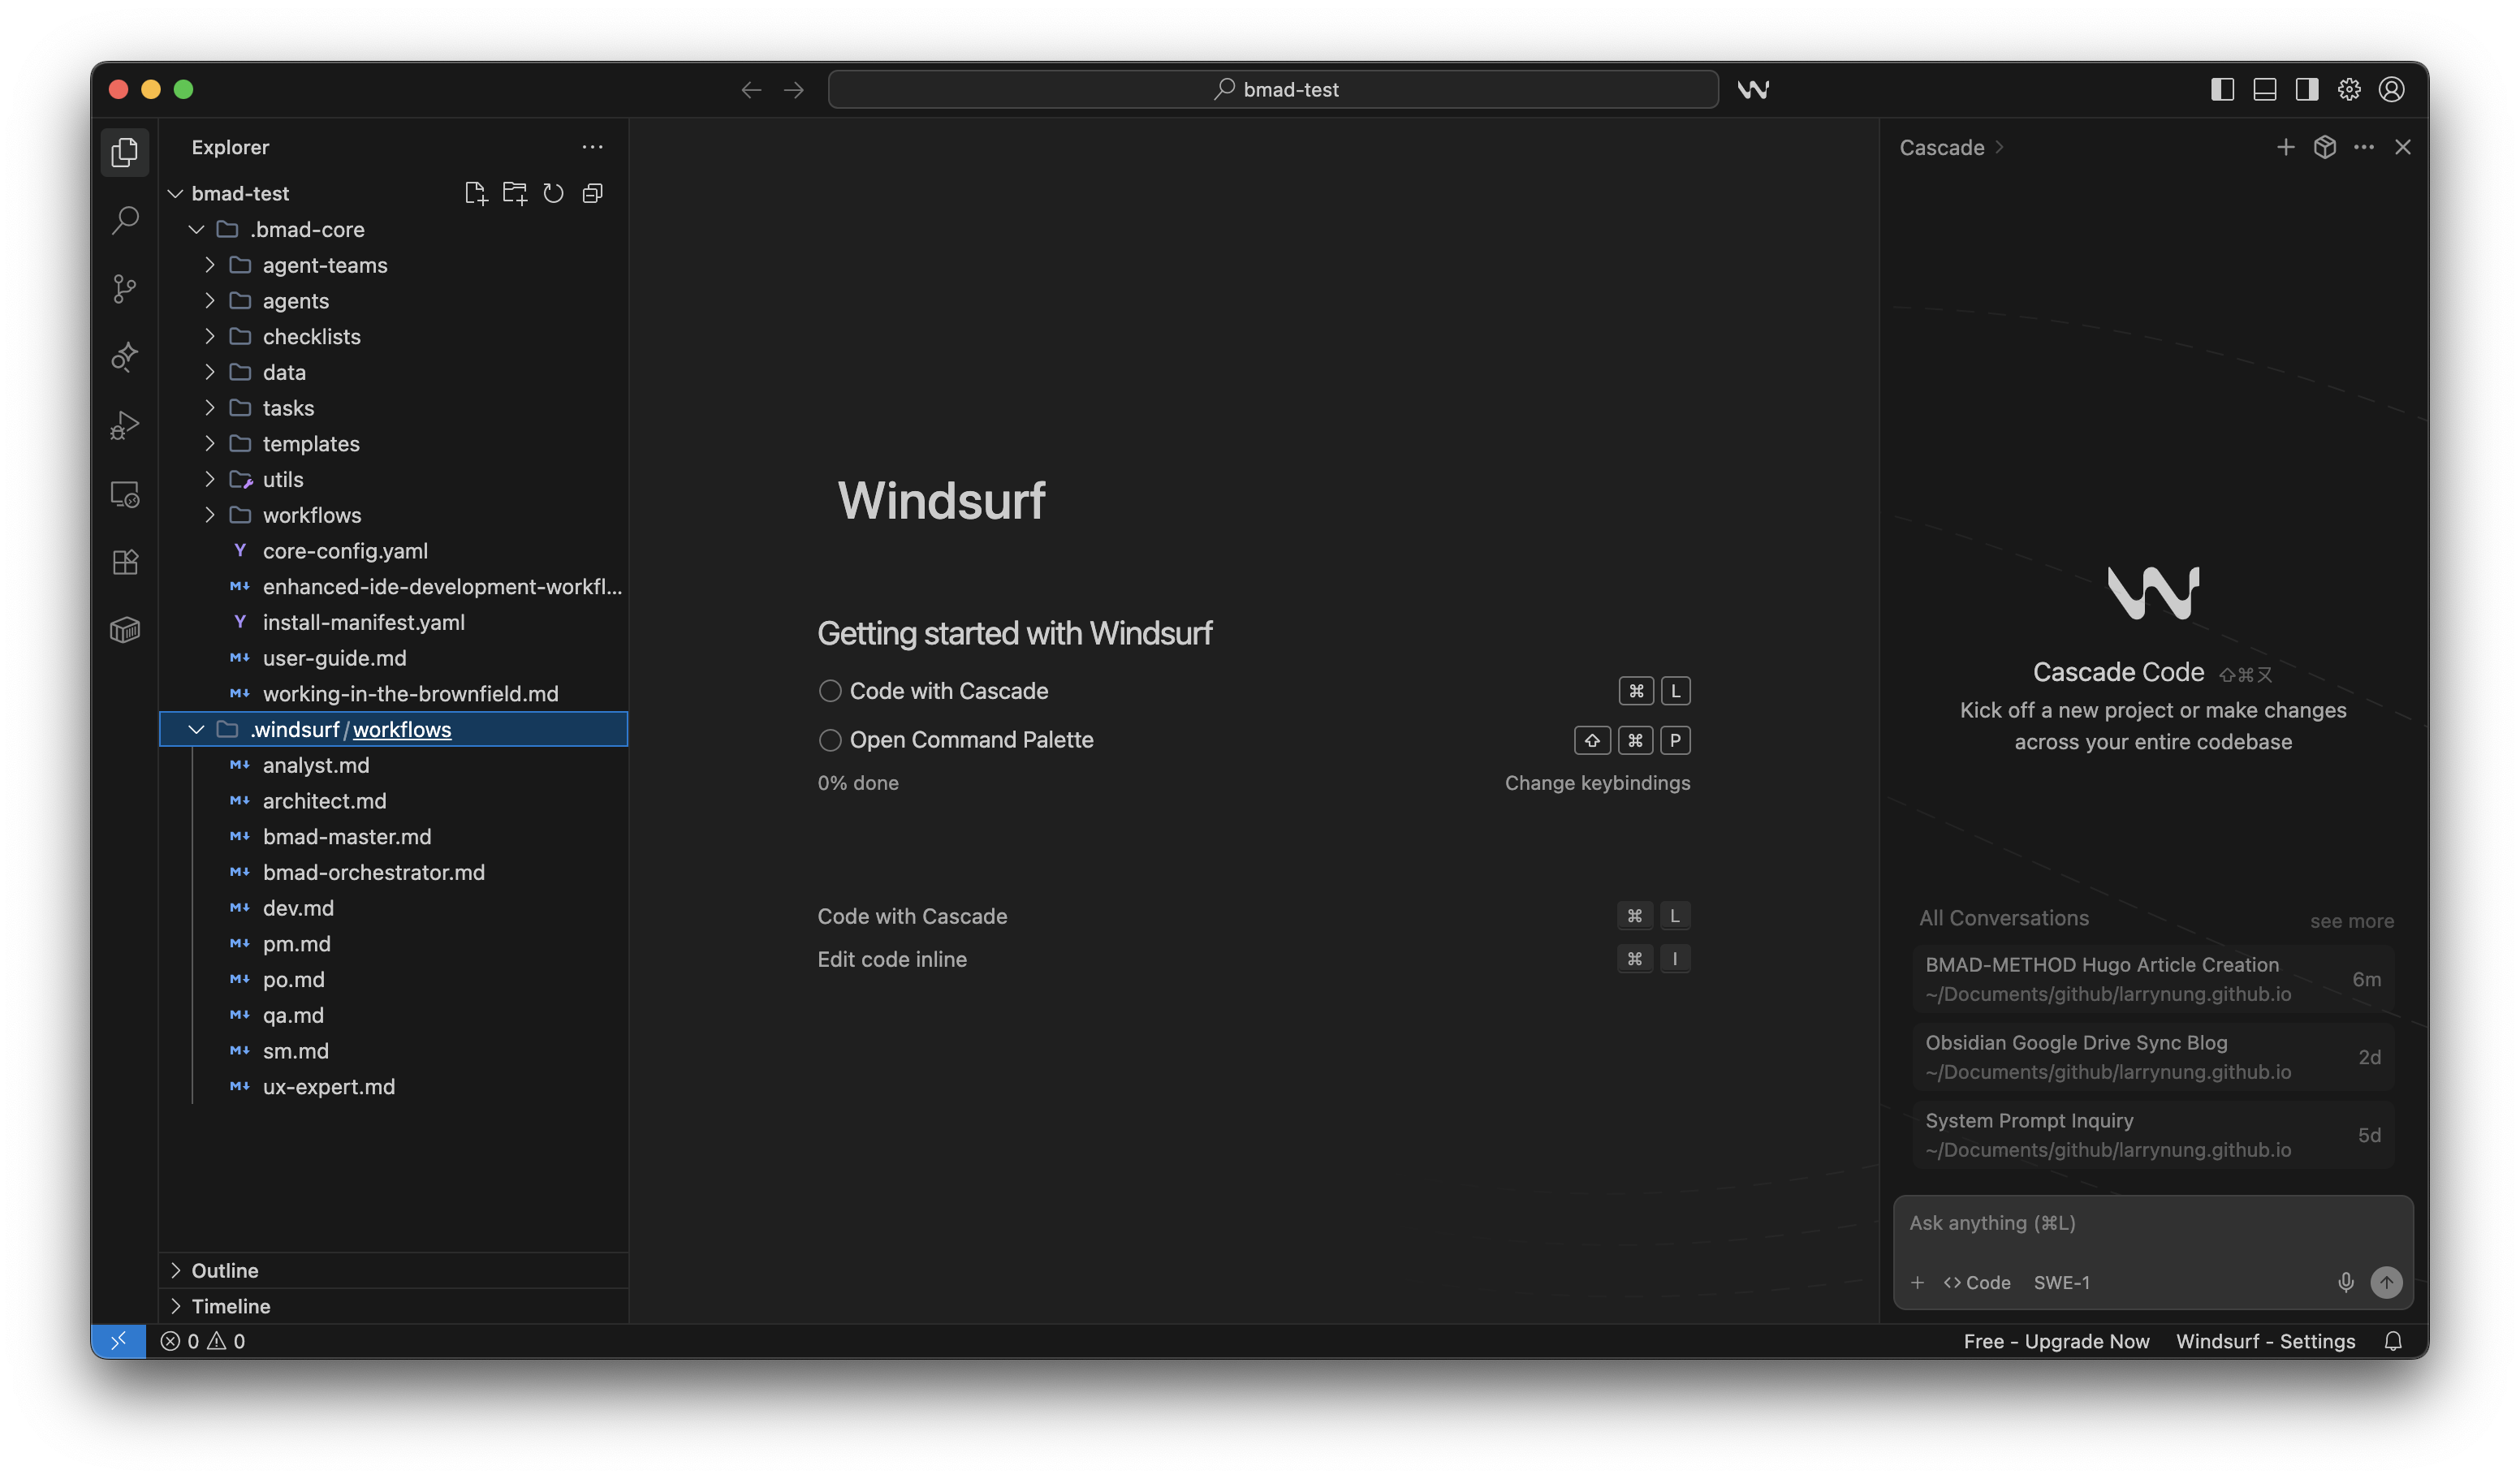The width and height of the screenshot is (2520, 1479).
Task: Focus the Ask anything input field
Action: pos(2153,1223)
